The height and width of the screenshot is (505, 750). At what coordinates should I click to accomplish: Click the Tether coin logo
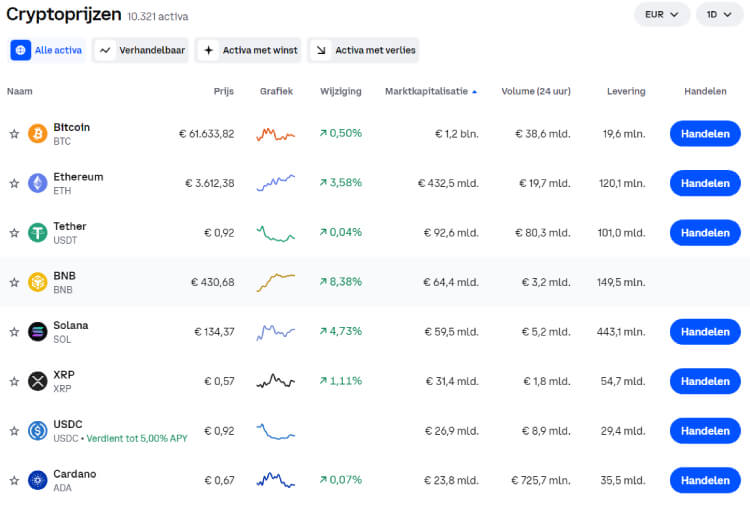[37, 233]
